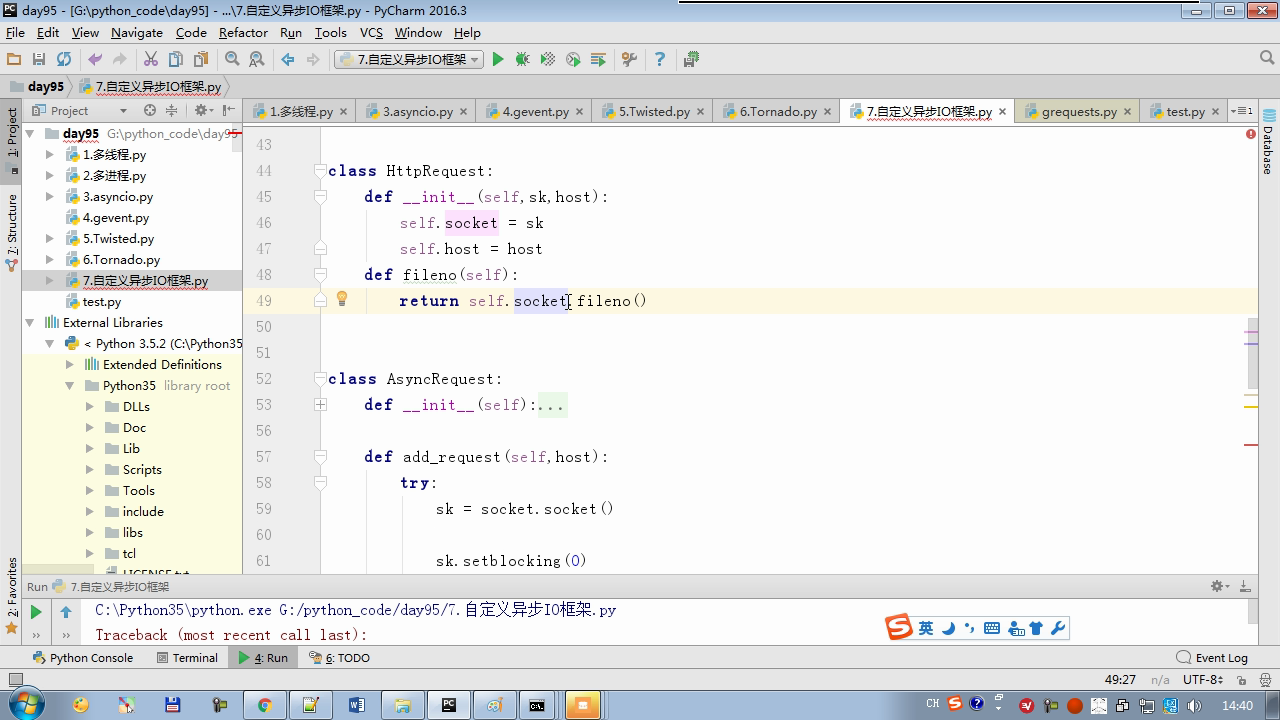Open the run configuration dropdown

point(408,60)
